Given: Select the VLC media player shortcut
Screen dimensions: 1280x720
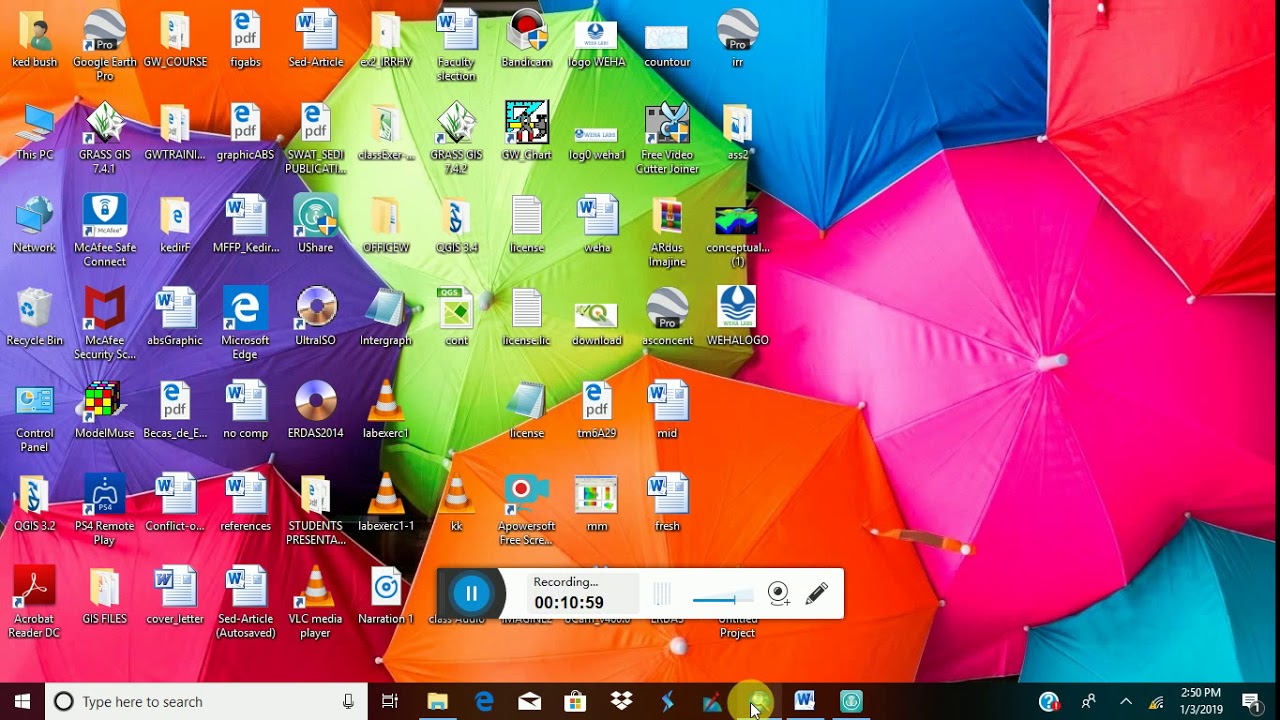Looking at the screenshot, I should (316, 603).
